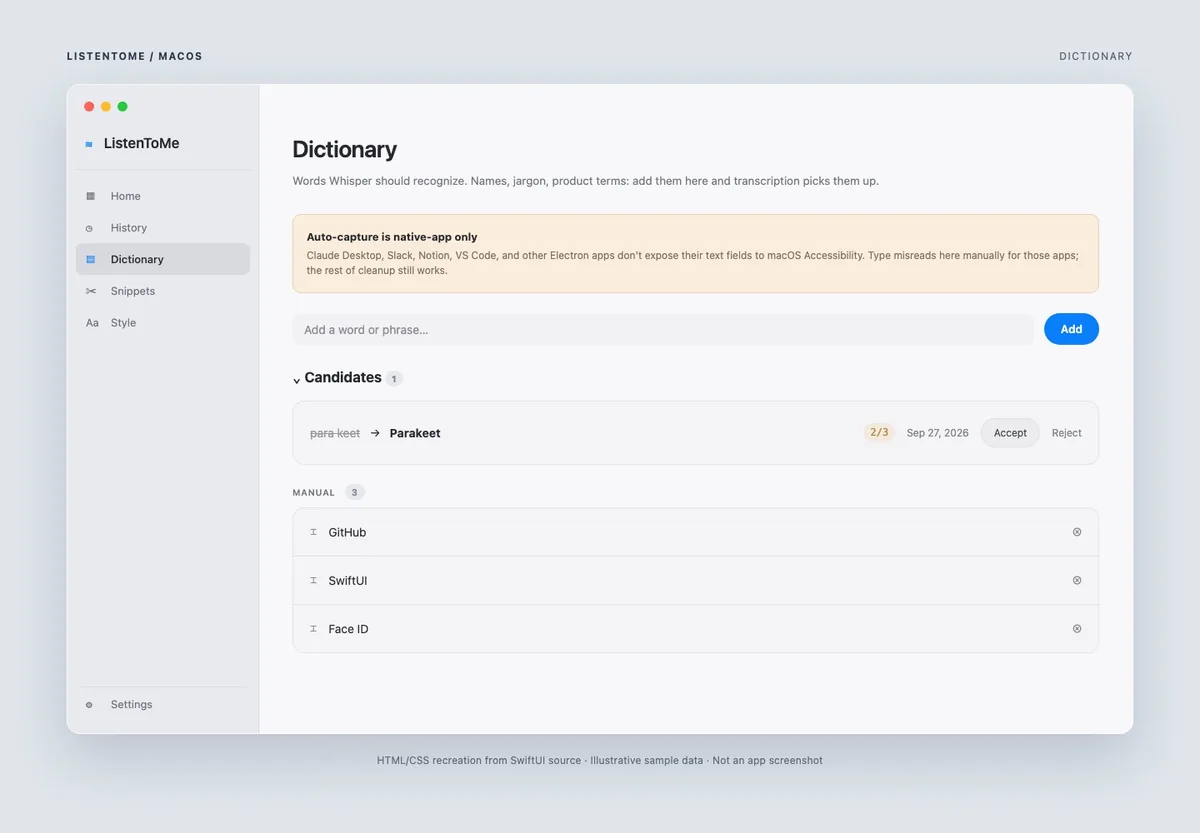Open the Style menu item
This screenshot has width=1200, height=833.
163,323
